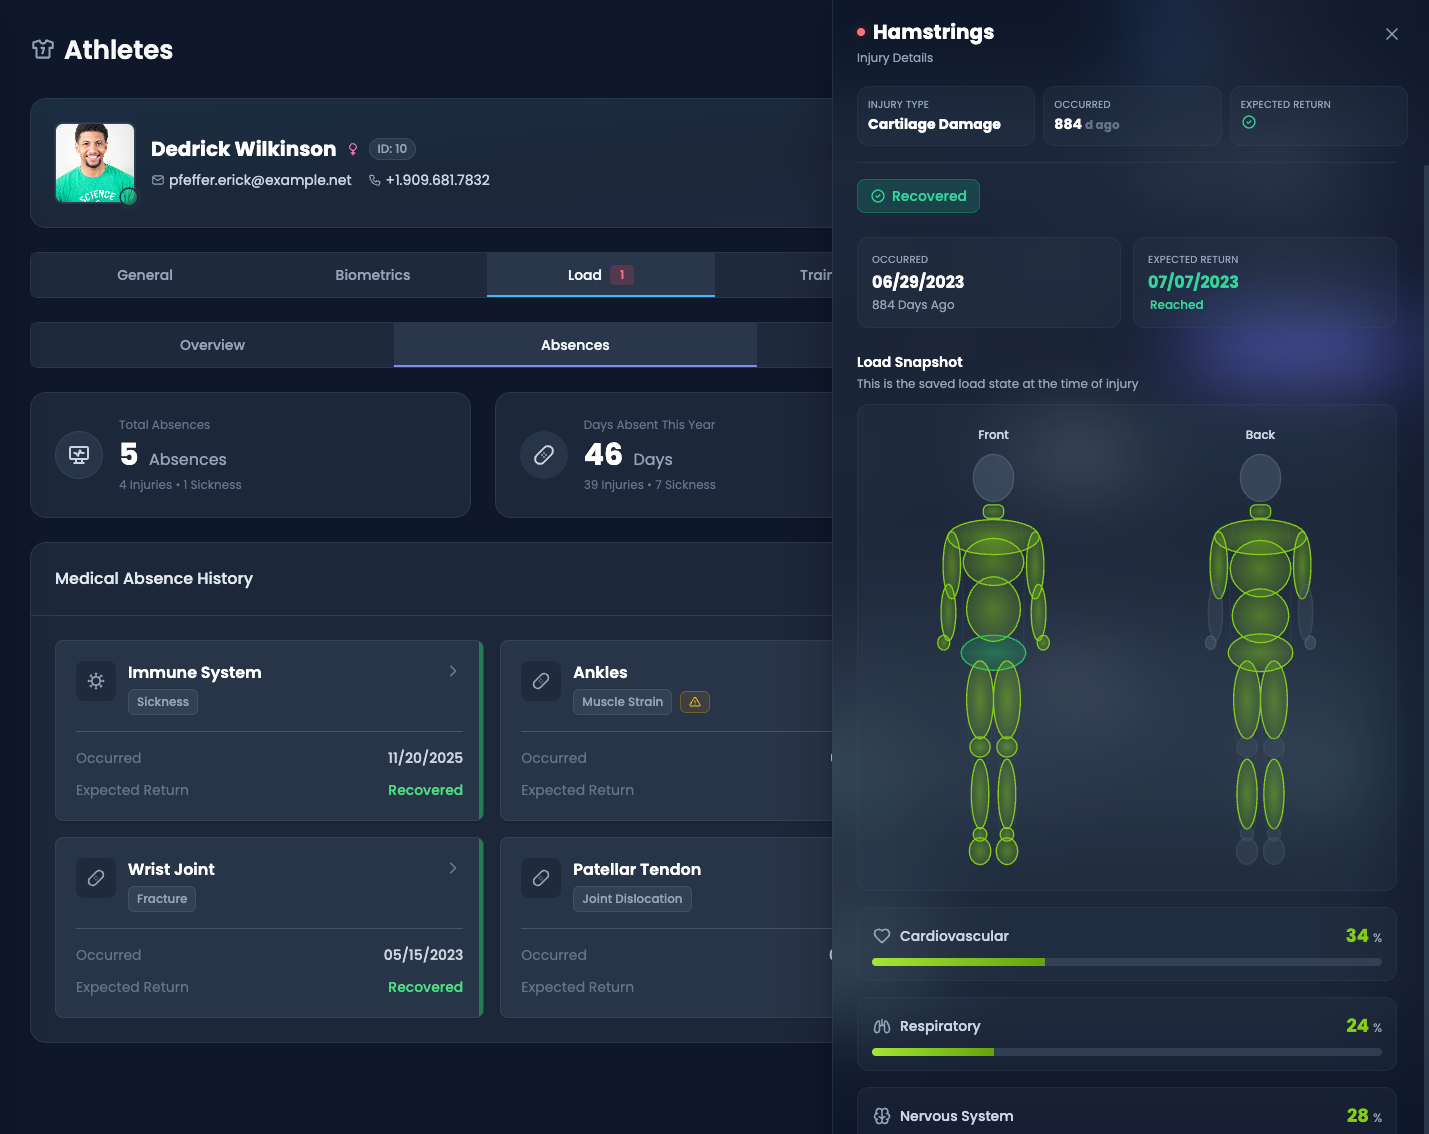Click the monitor icon in the Total Absences card
Image resolution: width=1429 pixels, height=1134 pixels.
coord(79,455)
